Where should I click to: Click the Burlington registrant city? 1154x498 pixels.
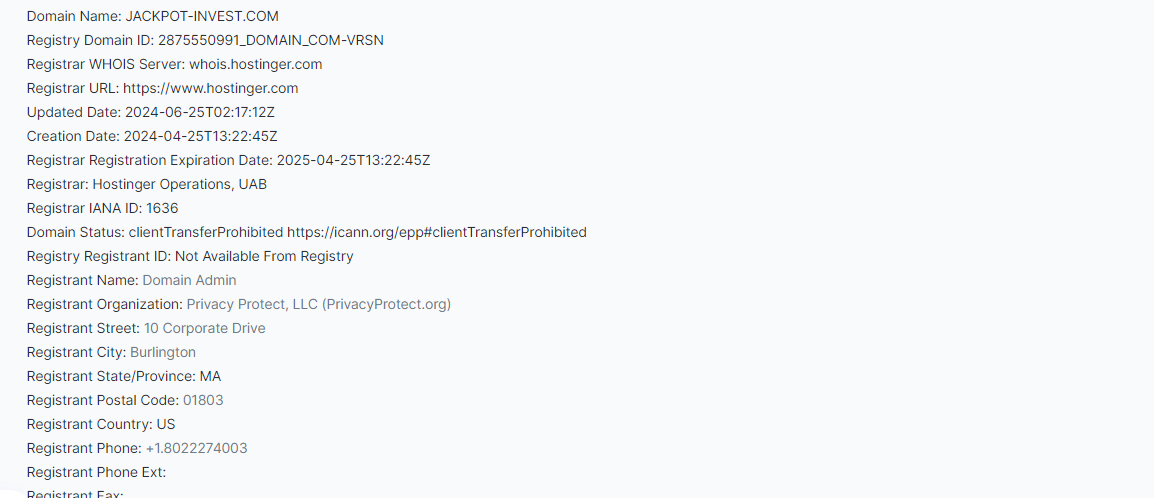coord(163,352)
